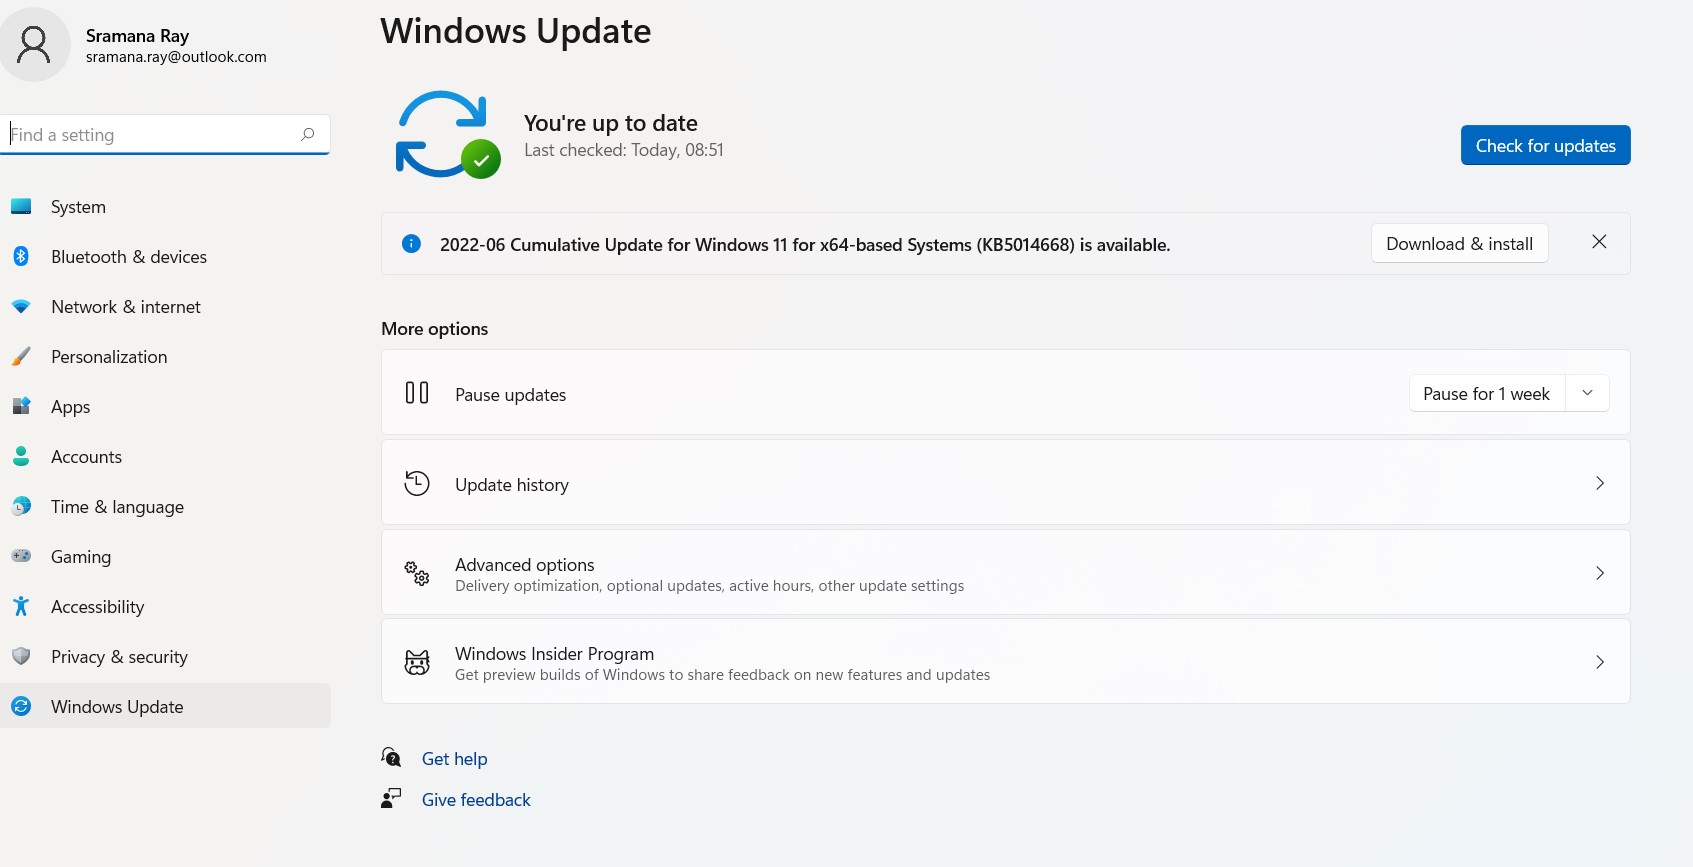Click the Time & language globe icon
Image resolution: width=1693 pixels, height=867 pixels.
(21, 506)
